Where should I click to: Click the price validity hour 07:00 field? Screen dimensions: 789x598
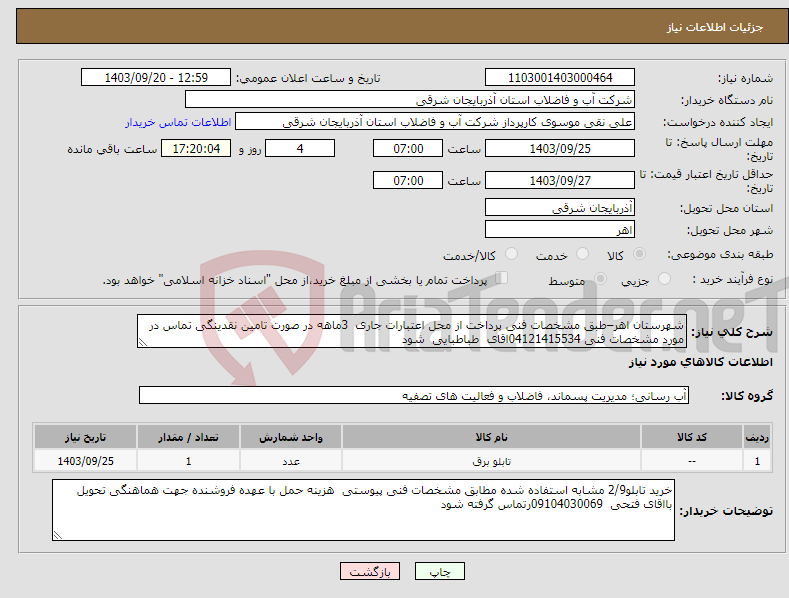(x=408, y=180)
